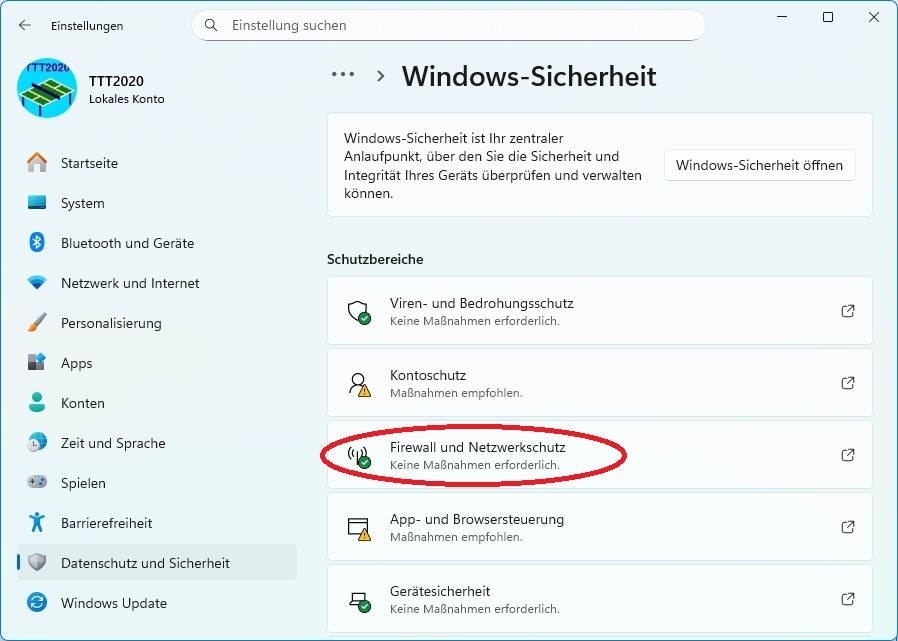This screenshot has height=641, width=898.
Task: Click the Barrierefreiheit accessibility icon
Action: 37,522
